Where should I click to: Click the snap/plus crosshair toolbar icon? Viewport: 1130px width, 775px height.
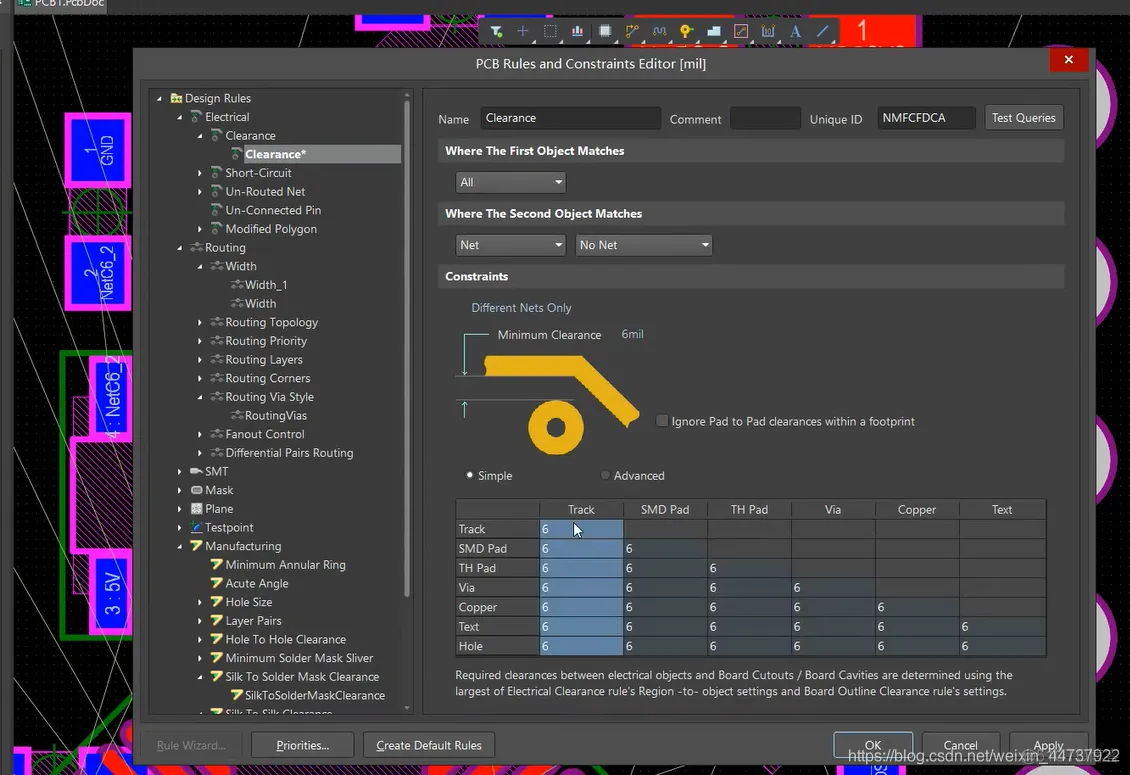click(522, 31)
